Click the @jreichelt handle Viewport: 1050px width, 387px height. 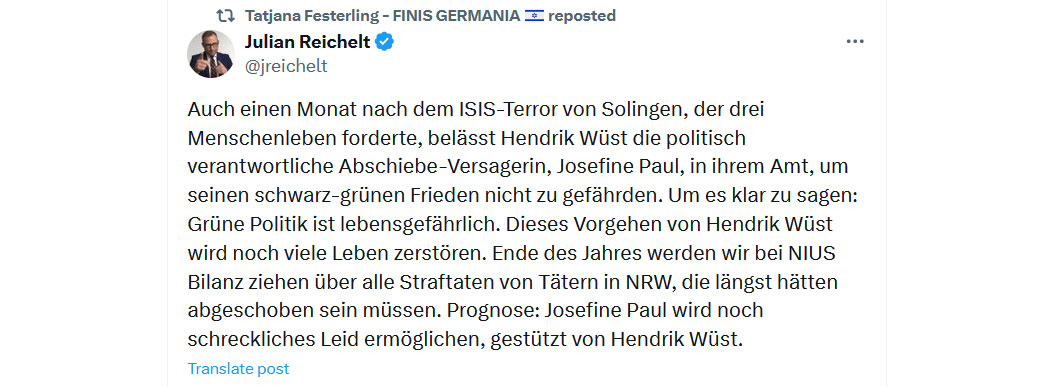(x=286, y=66)
